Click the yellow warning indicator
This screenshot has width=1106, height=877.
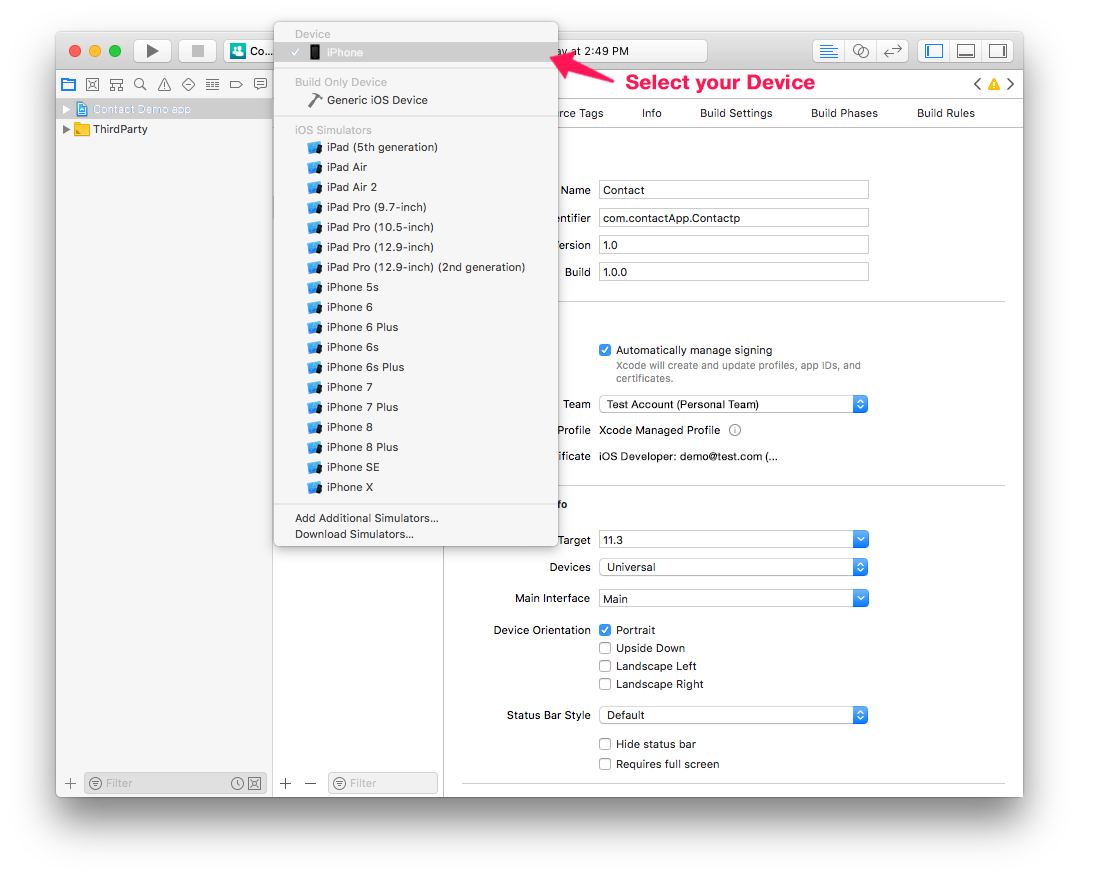[994, 85]
